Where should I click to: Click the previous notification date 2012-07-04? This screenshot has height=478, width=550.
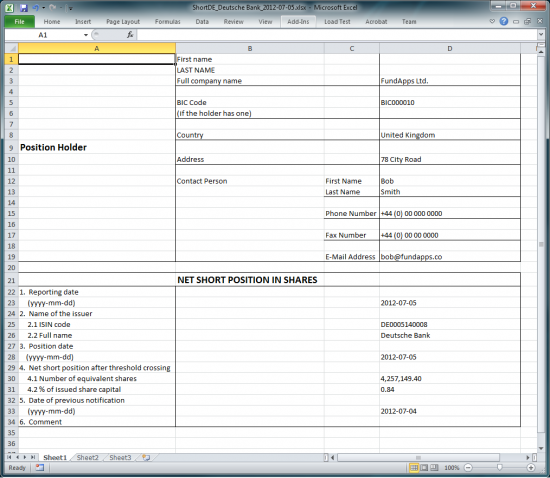(450, 411)
